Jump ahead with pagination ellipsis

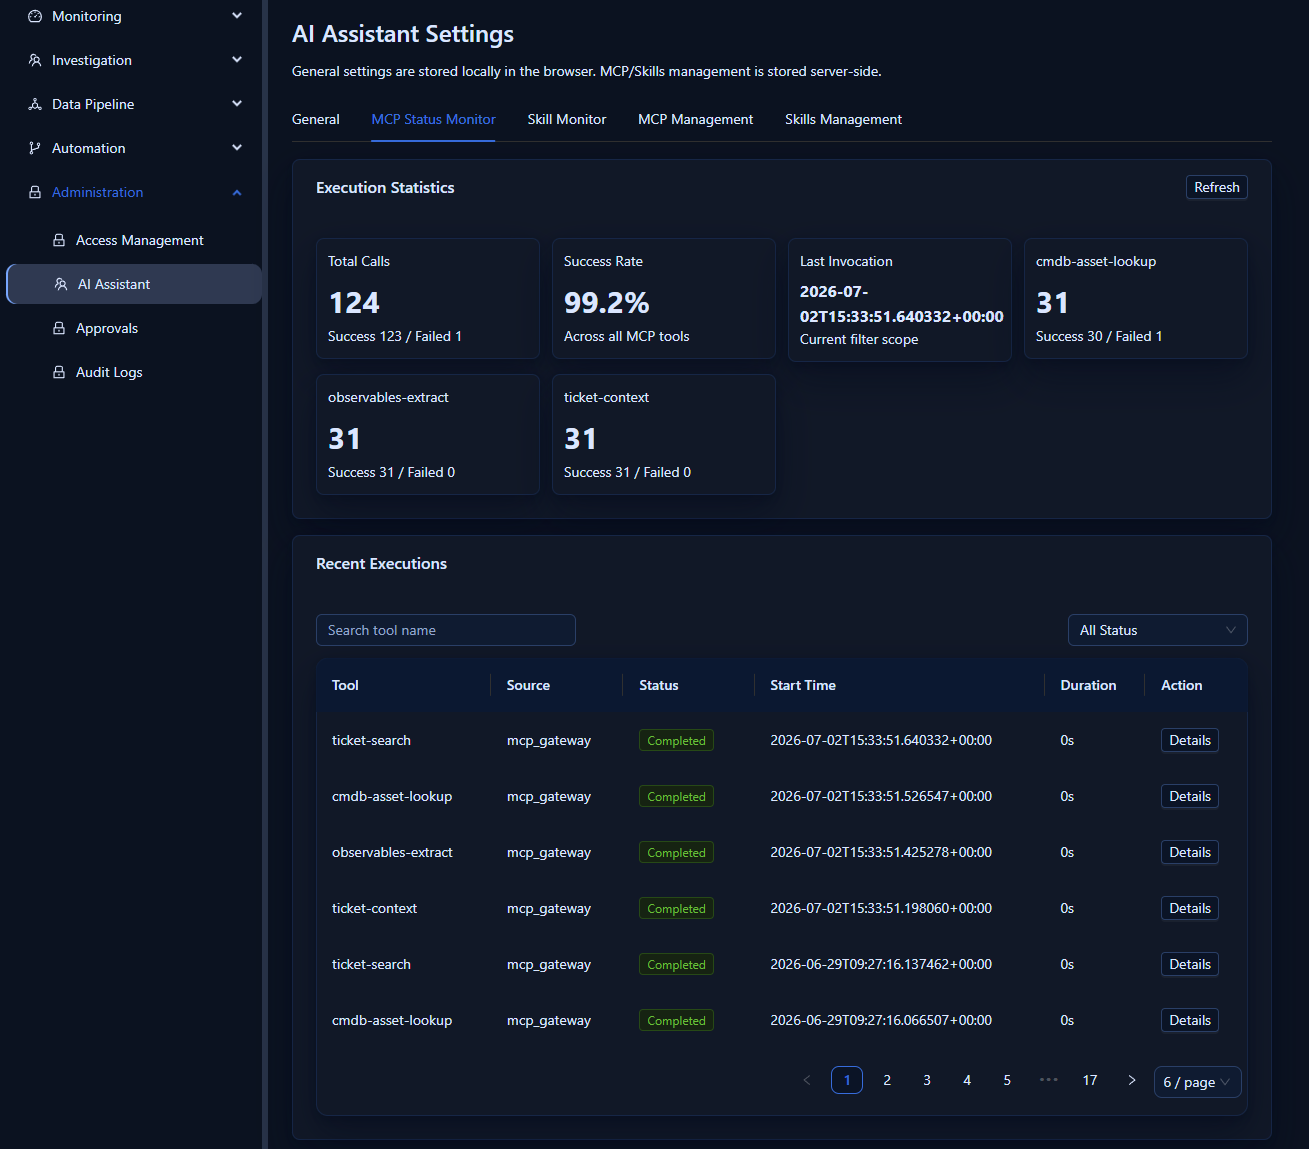[x=1048, y=1080]
